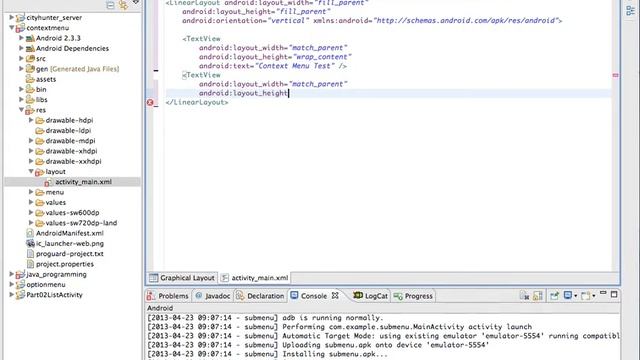Select the drawable-ldpi folder

68,131
